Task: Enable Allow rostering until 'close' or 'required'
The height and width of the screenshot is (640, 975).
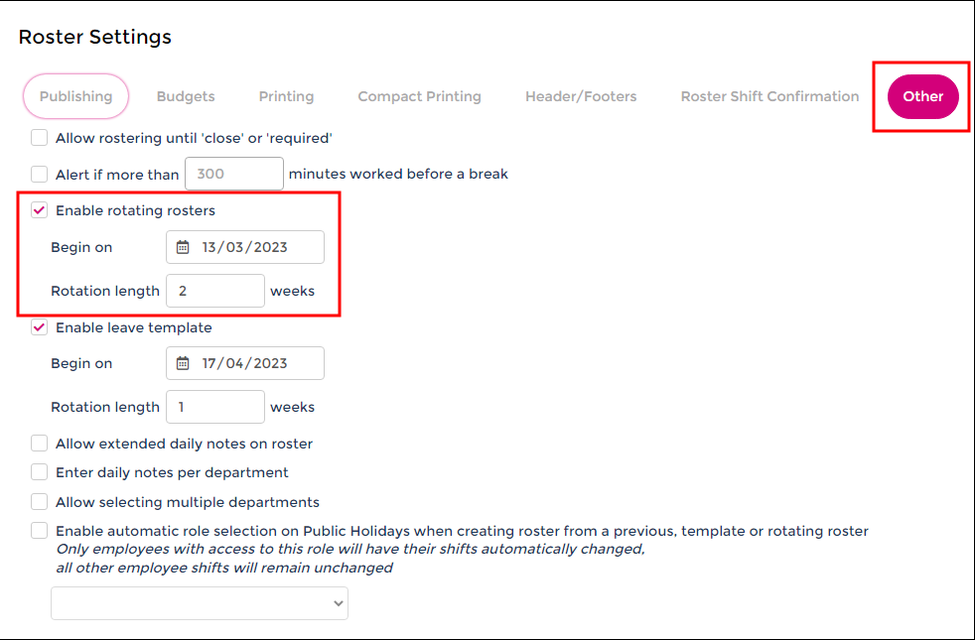Action: 39,139
